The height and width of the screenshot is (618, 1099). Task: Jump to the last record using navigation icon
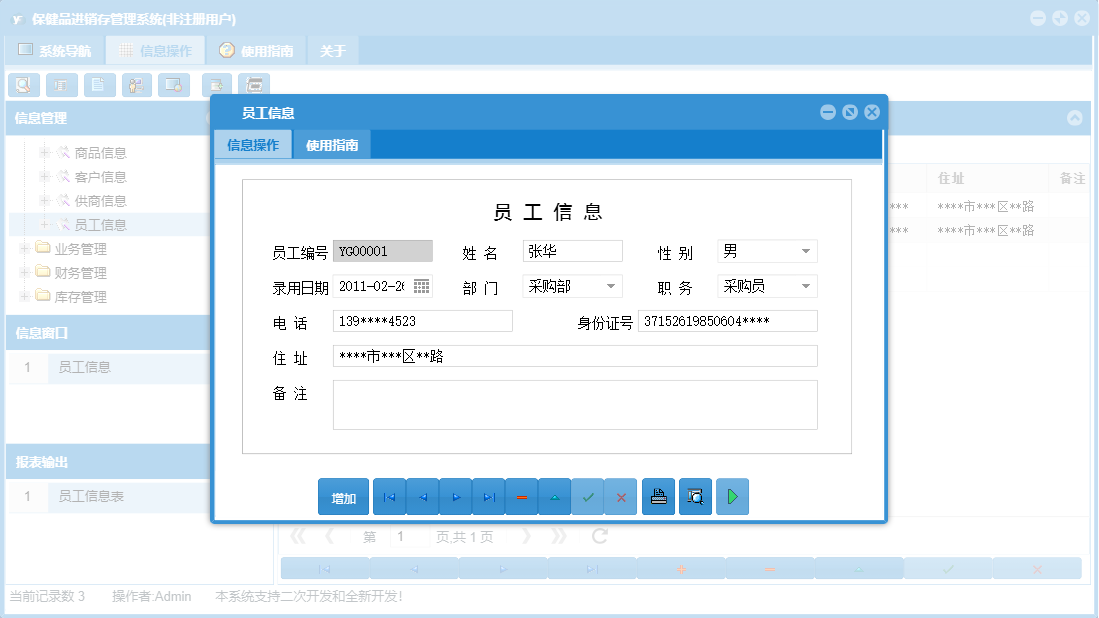(488, 496)
